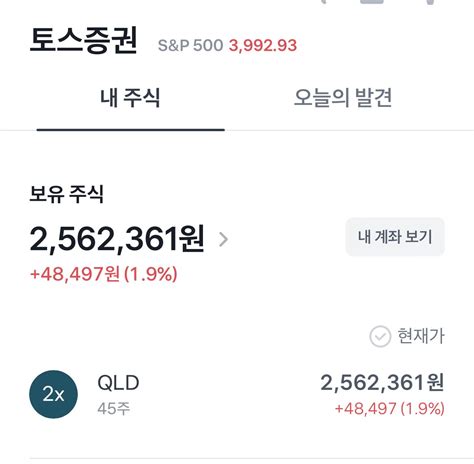Viewport: 474px width, 464px height.
Task: Toggle the 현재가 check circle
Action: coord(380,336)
